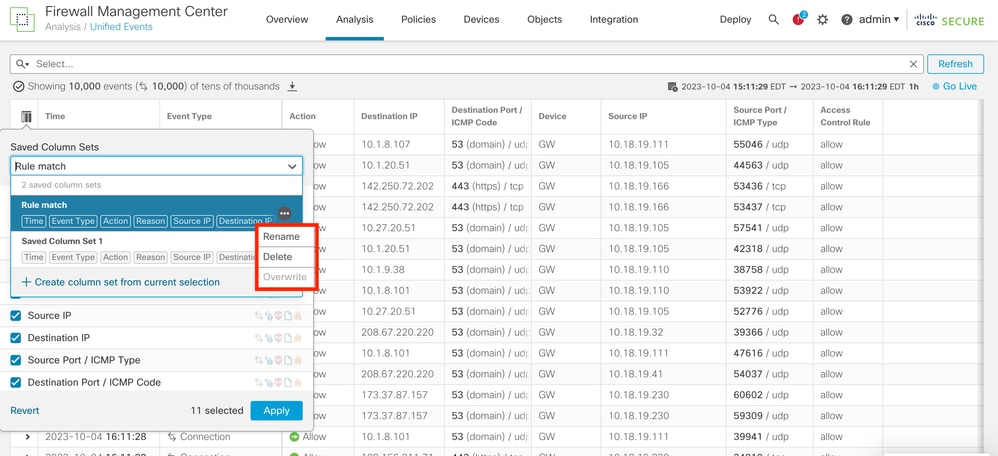Open options for Rule match set

(x=285, y=213)
